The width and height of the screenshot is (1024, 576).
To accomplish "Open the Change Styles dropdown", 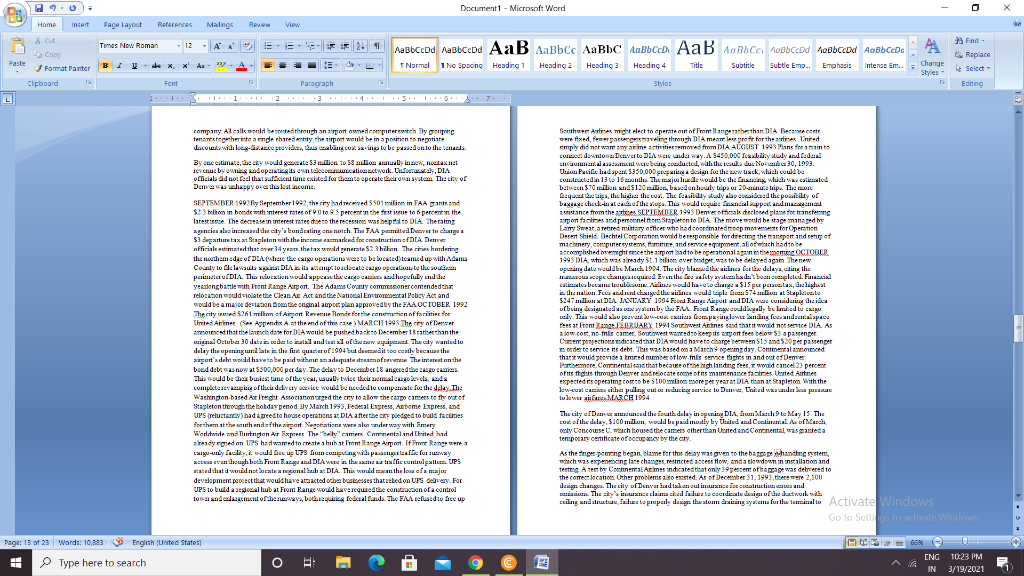I will pos(931,57).
